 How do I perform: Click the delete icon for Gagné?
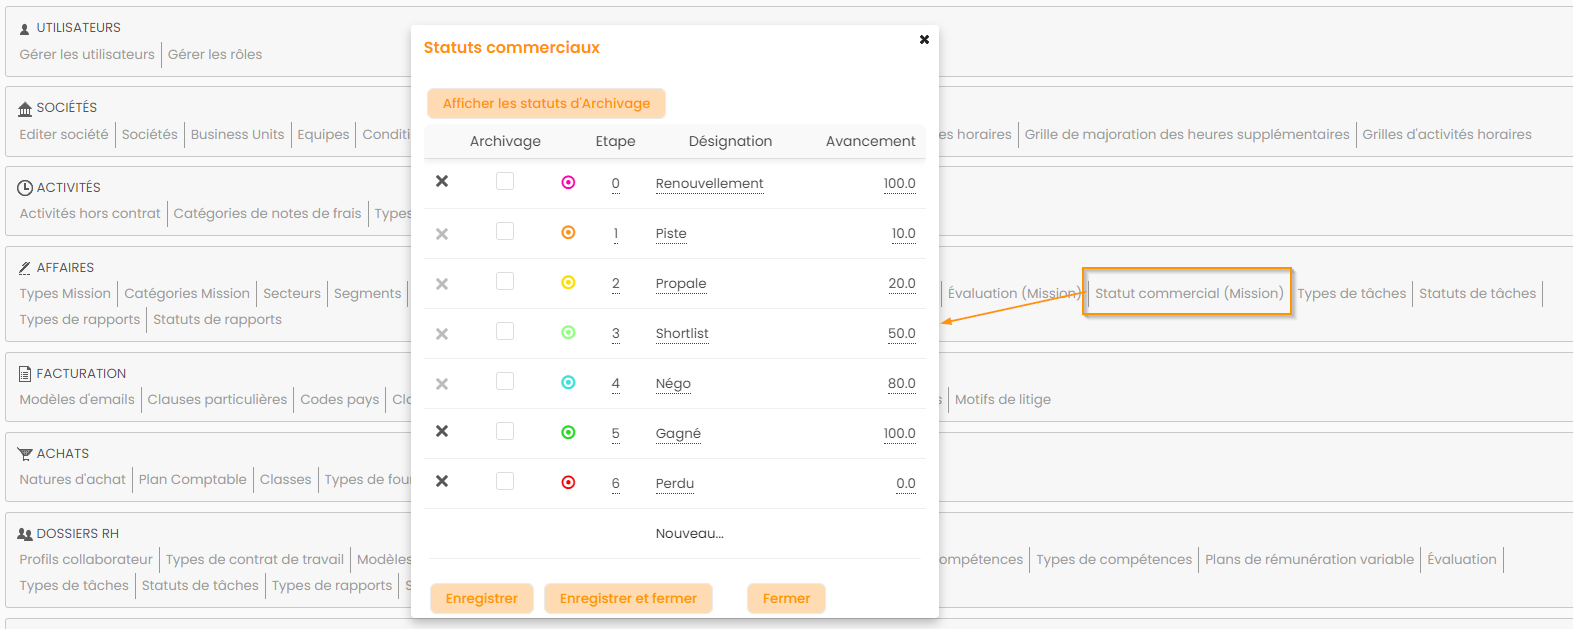pyautogui.click(x=442, y=432)
